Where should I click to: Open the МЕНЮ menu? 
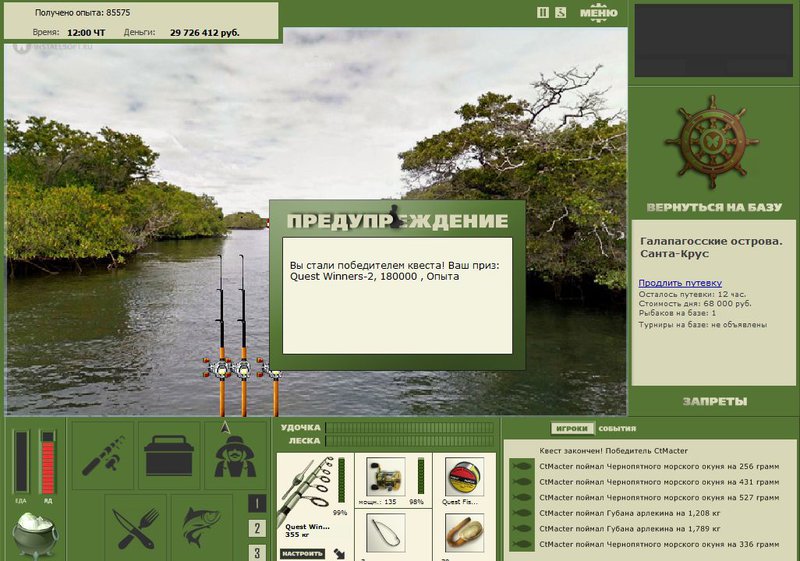coord(598,13)
